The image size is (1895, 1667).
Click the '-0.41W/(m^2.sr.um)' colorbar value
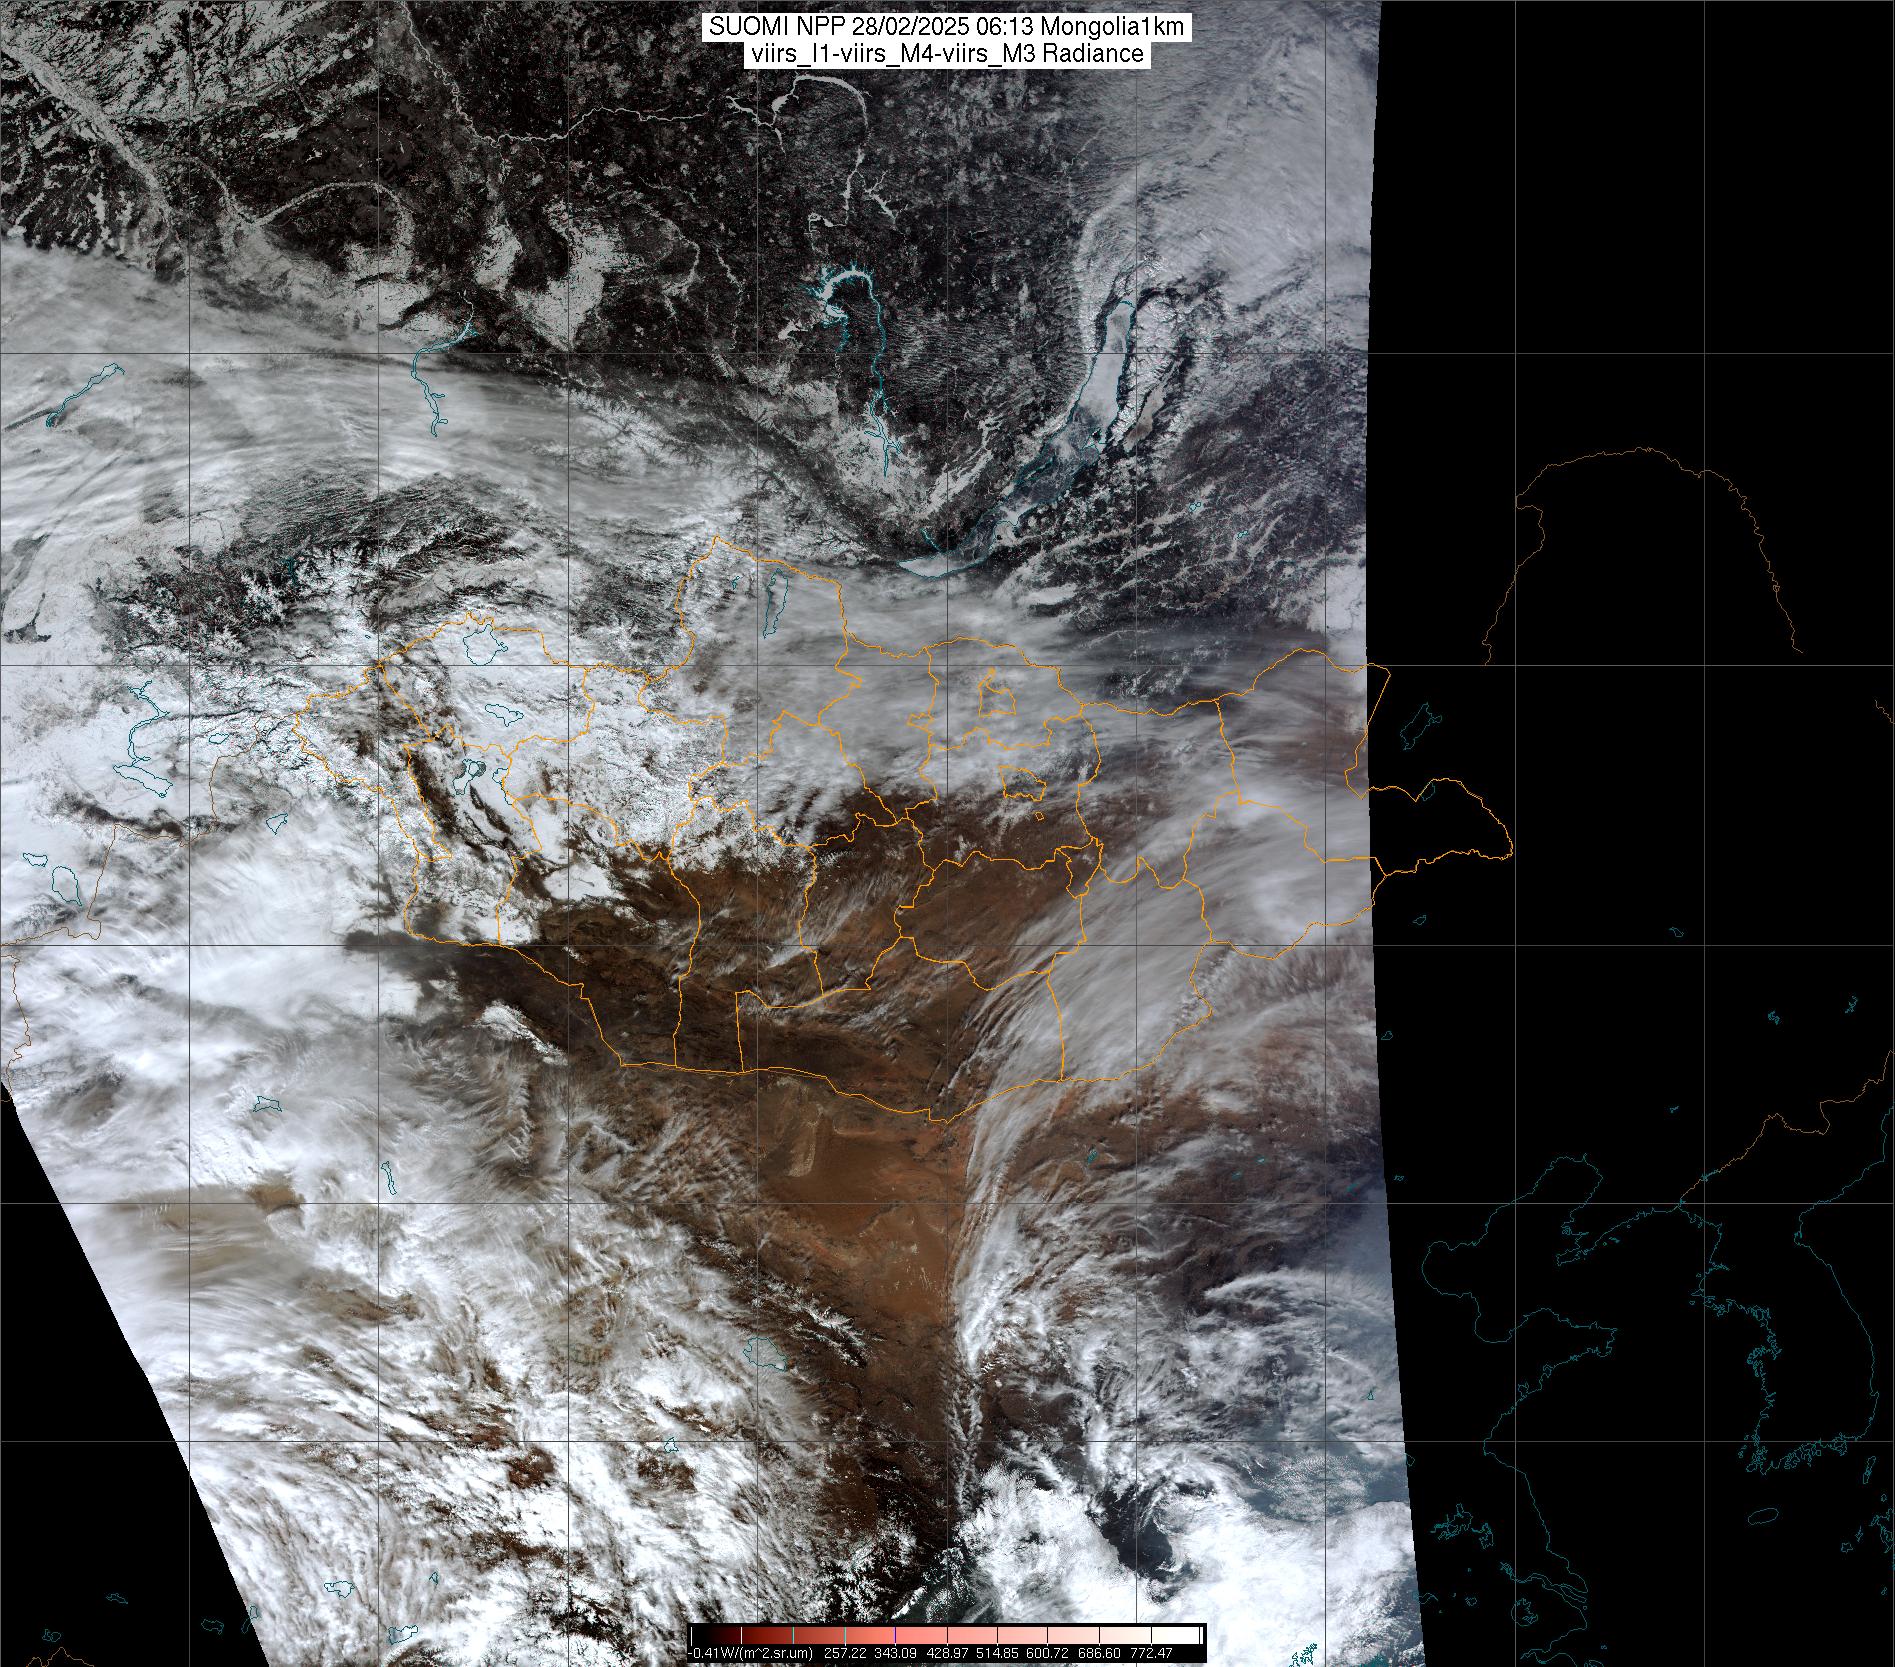(750, 1653)
